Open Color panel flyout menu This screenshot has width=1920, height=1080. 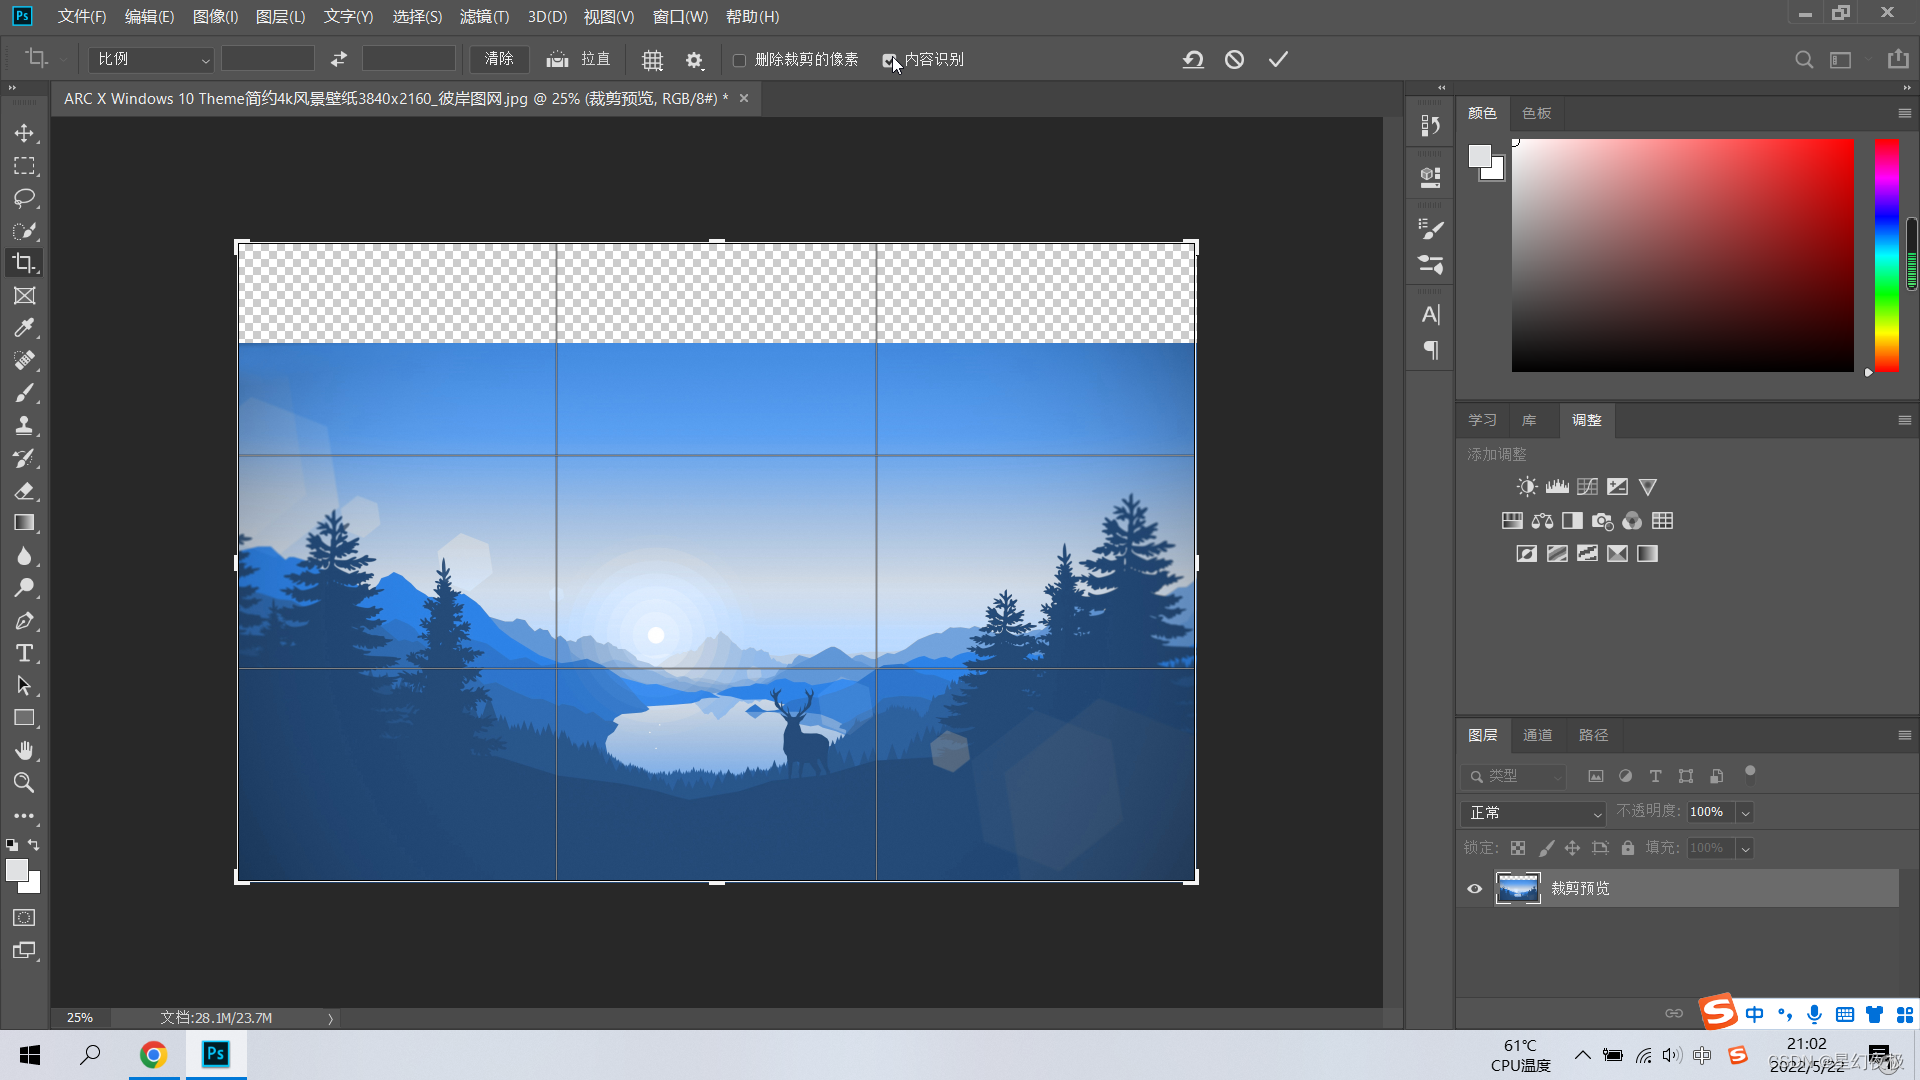coord(1905,113)
